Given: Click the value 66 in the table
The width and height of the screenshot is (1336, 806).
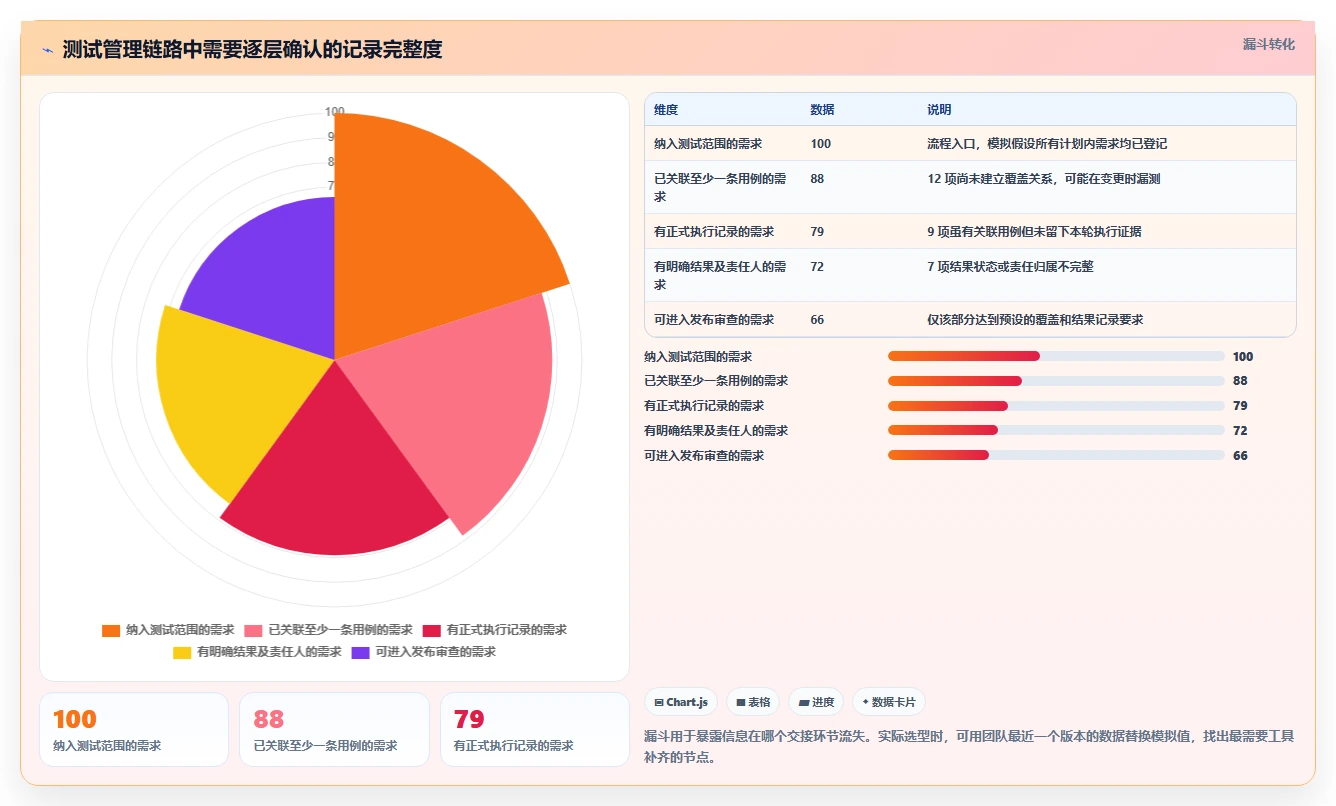Looking at the screenshot, I should [x=817, y=320].
